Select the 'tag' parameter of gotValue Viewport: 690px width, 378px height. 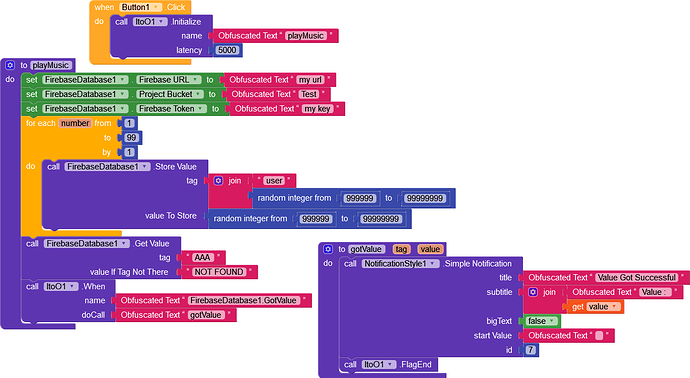pyautogui.click(x=401, y=249)
